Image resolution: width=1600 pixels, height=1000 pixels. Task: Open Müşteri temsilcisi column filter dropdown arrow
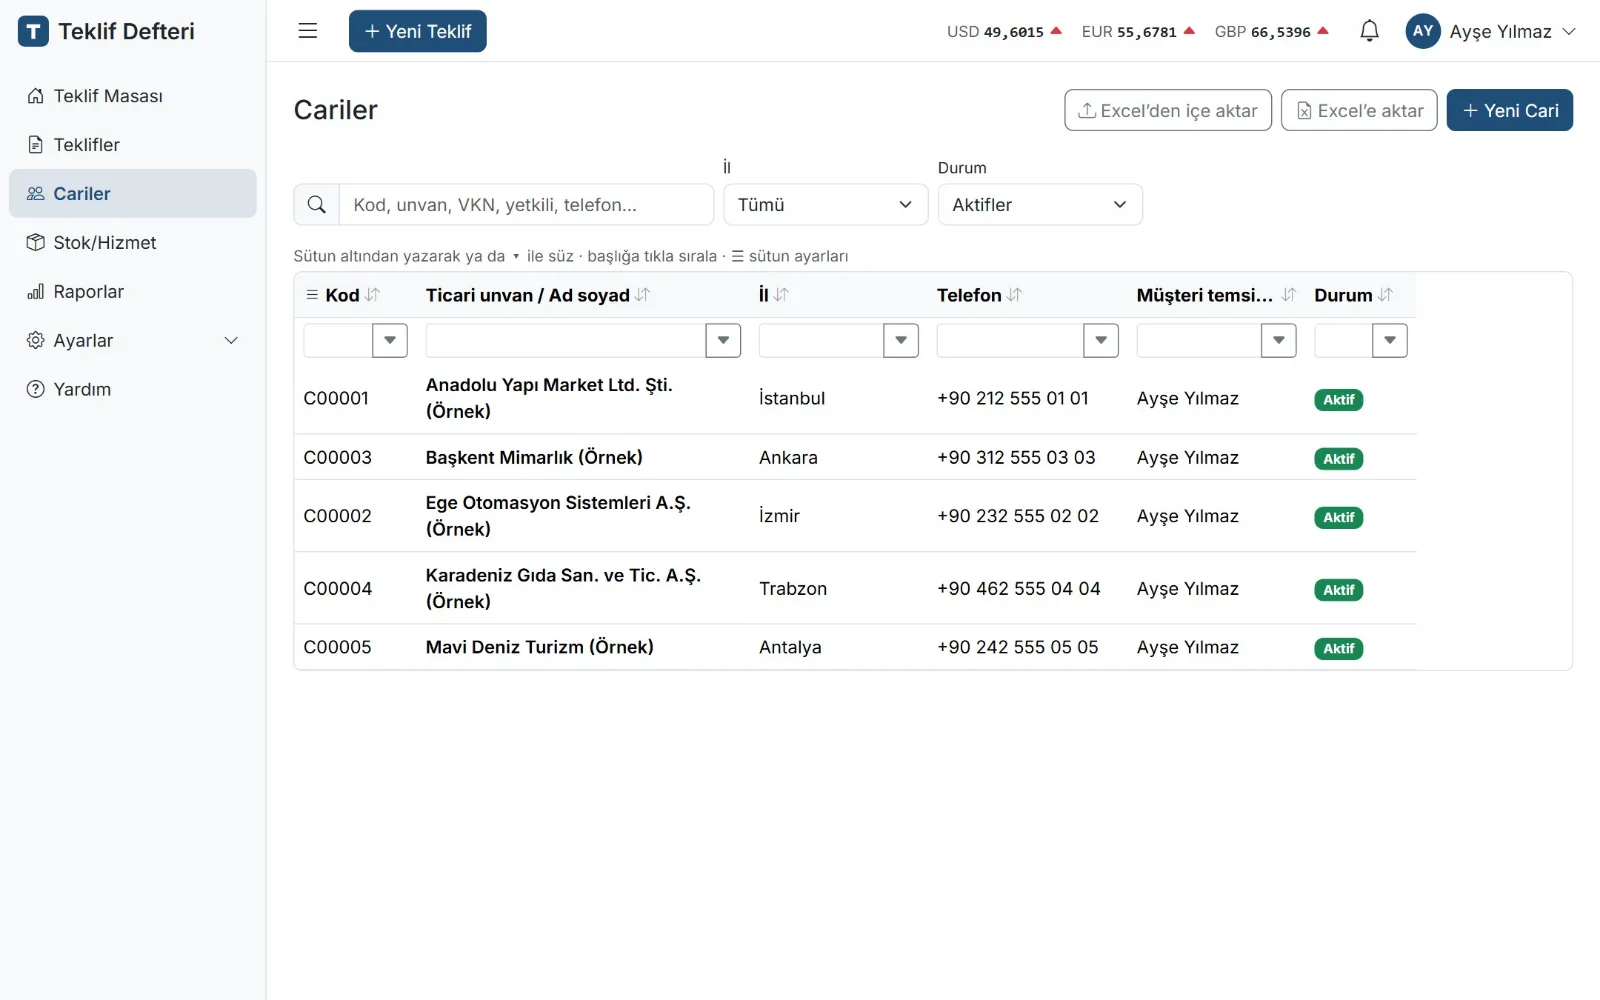tap(1279, 341)
